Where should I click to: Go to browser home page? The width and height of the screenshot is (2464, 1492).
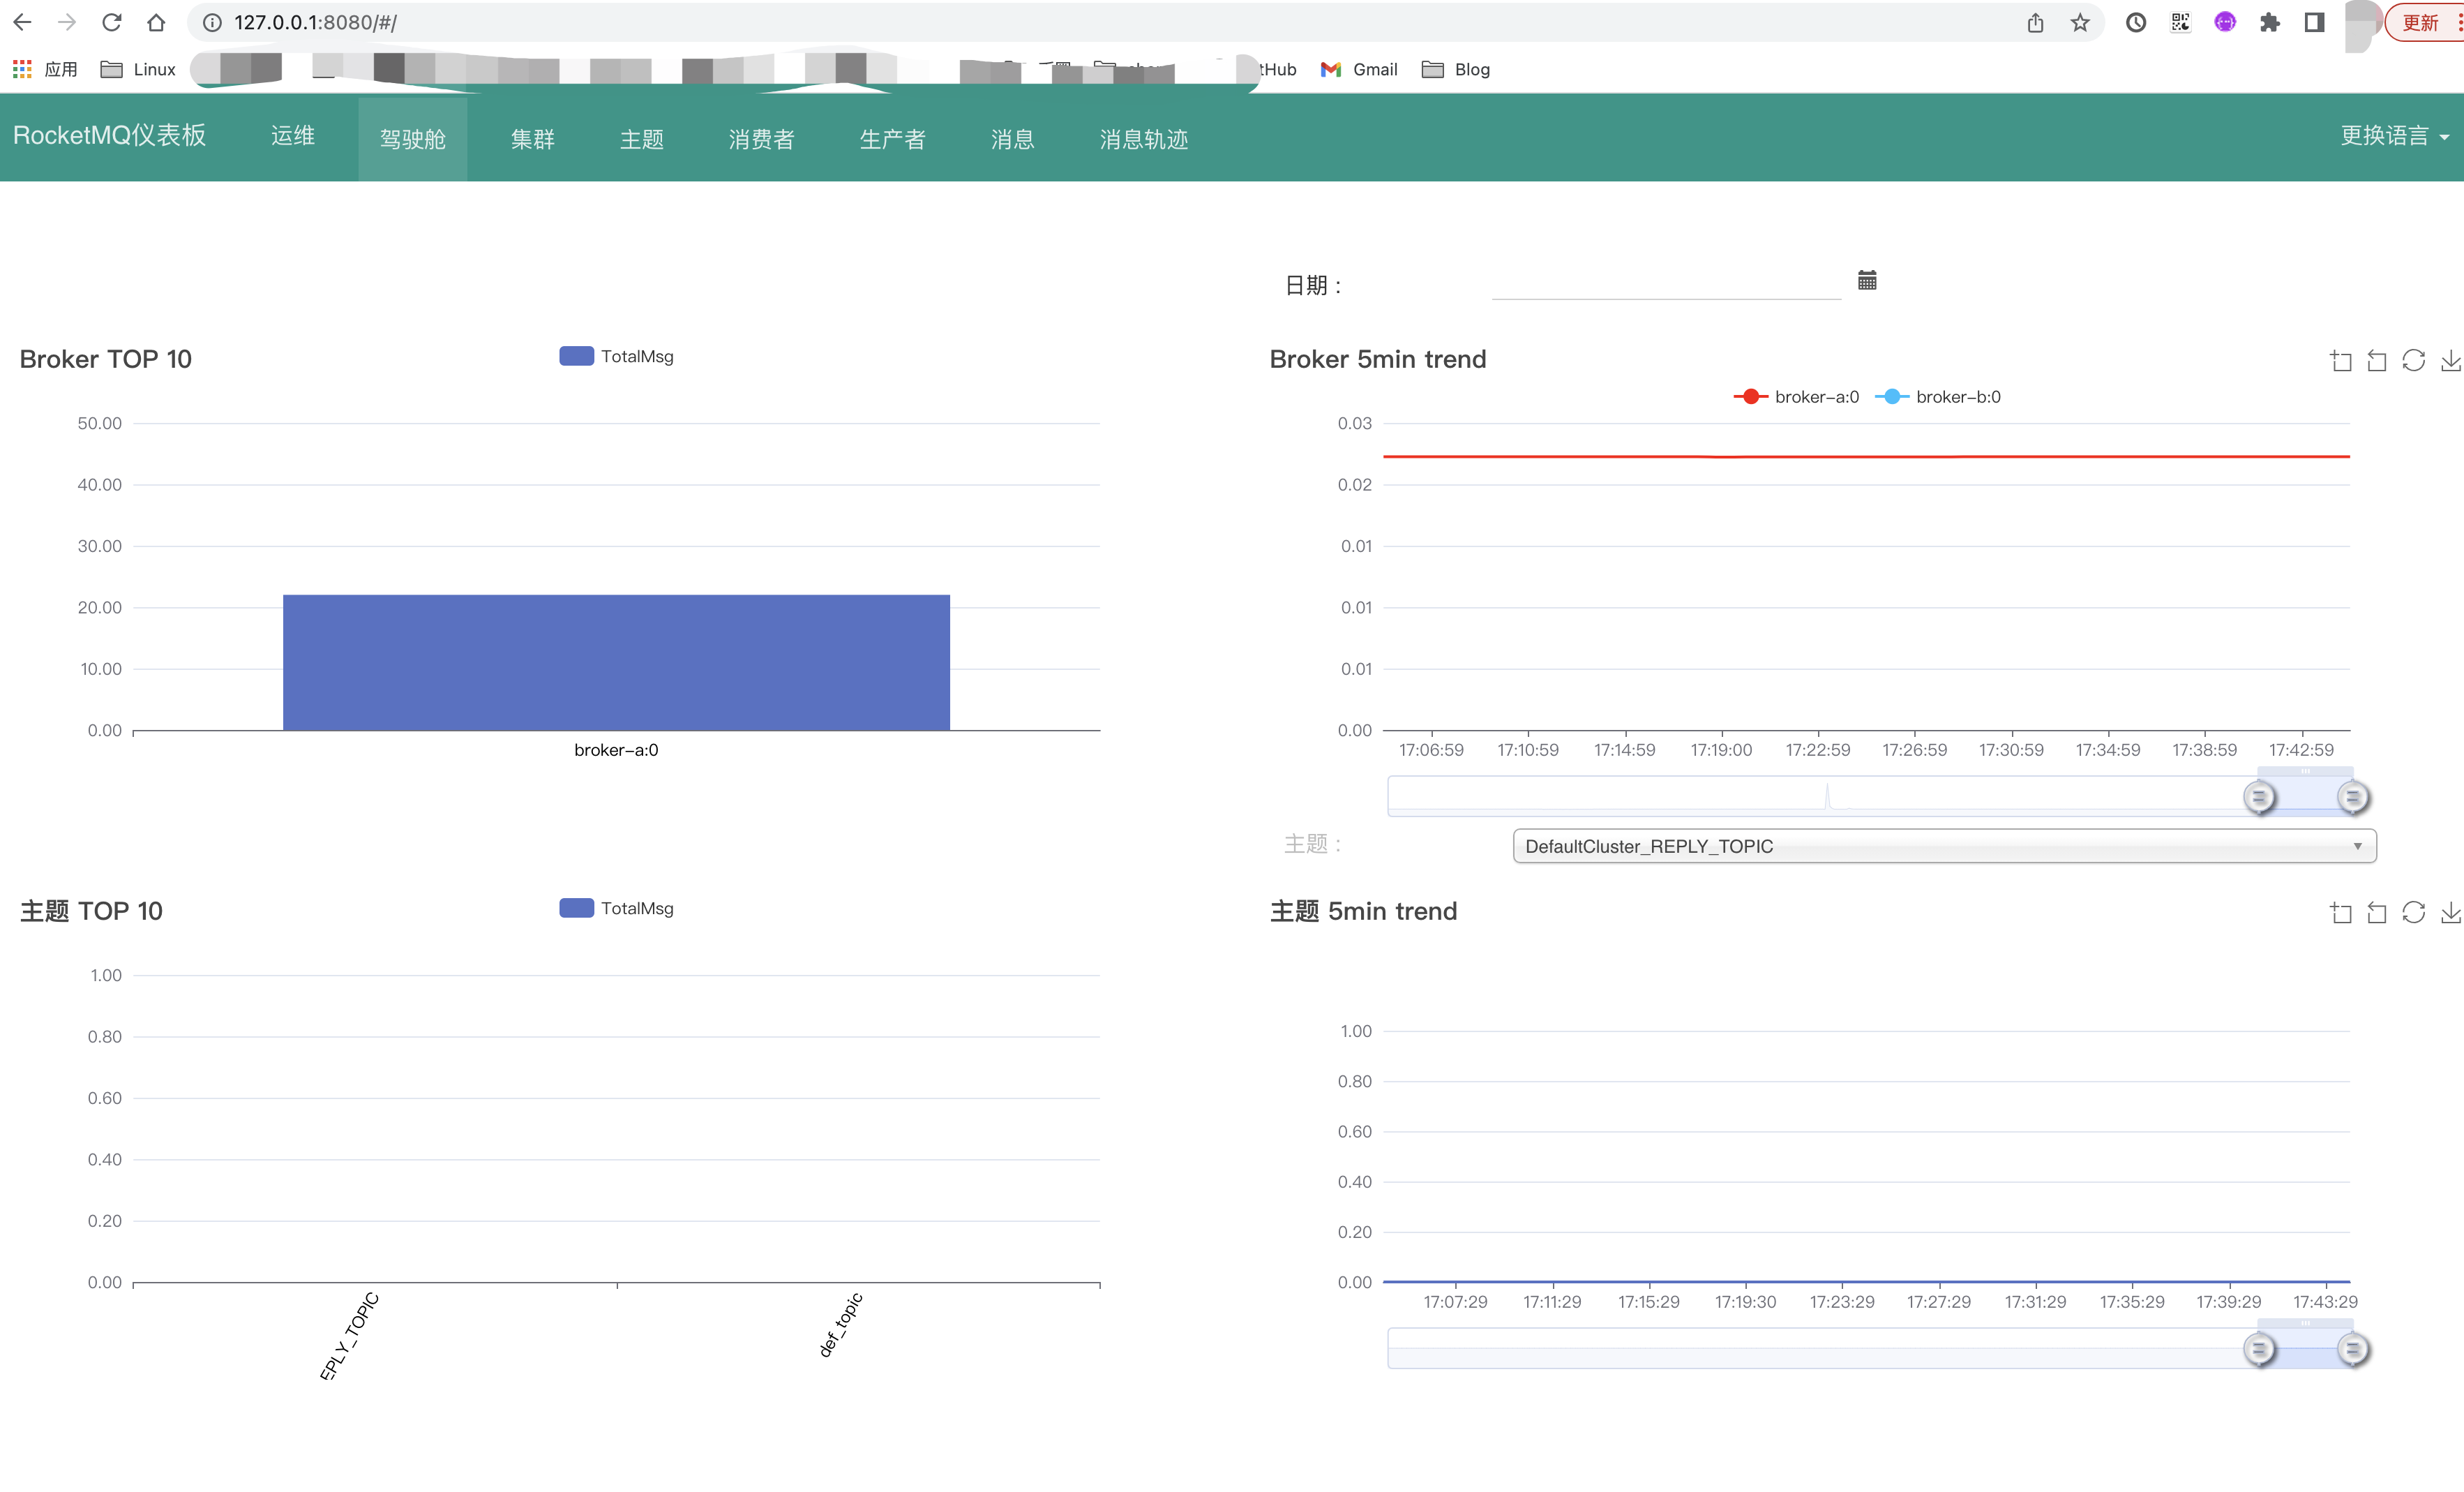click(x=156, y=22)
